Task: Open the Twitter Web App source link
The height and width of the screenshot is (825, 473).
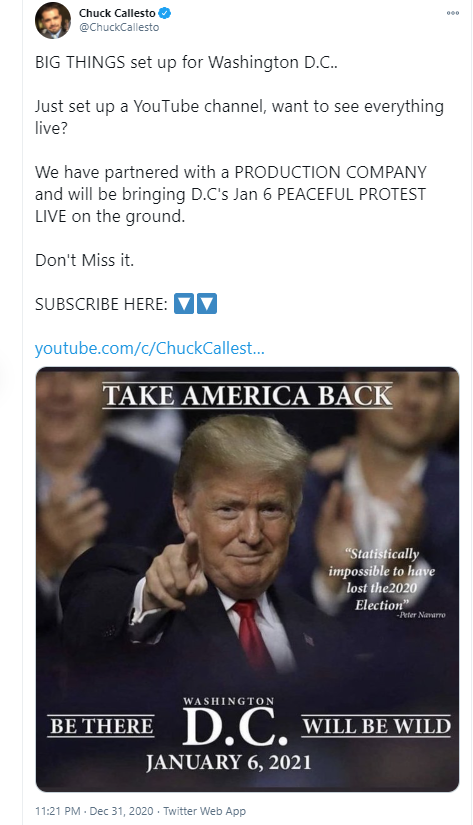Action: coord(204,811)
